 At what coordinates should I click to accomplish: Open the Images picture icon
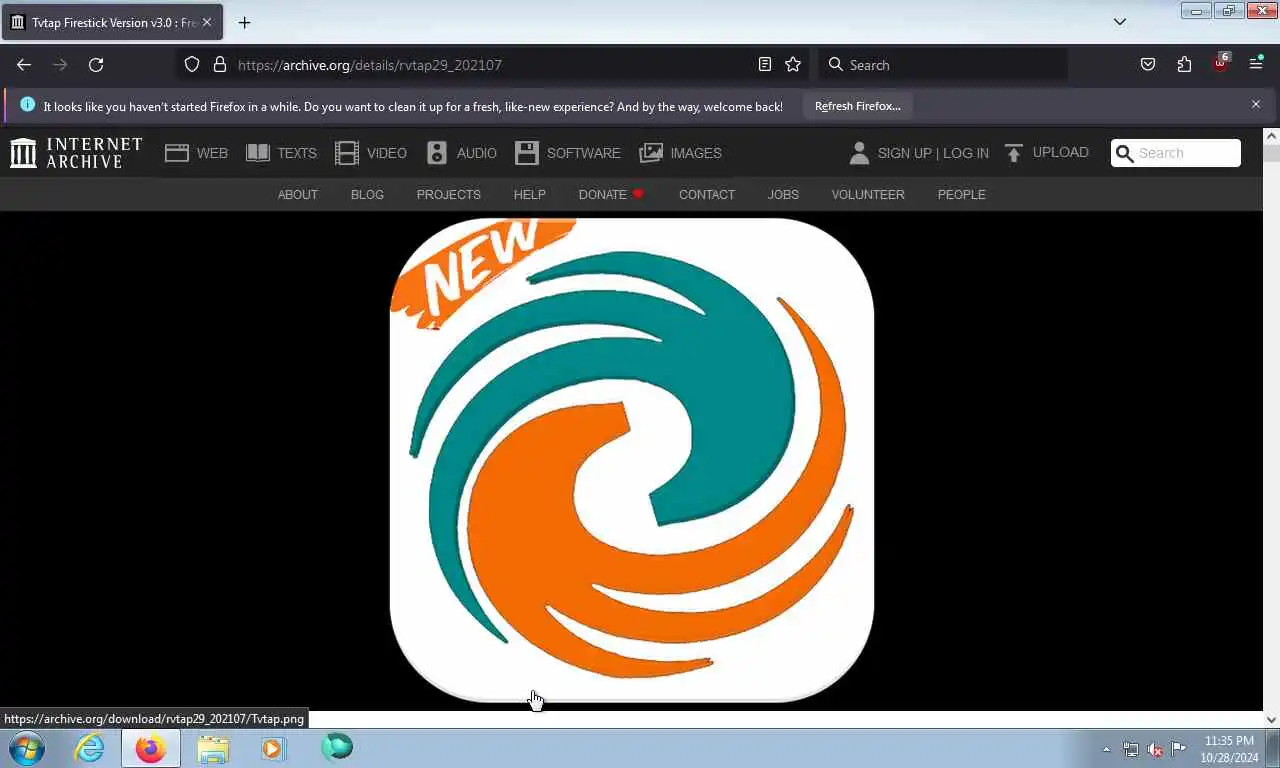pyautogui.click(x=651, y=153)
